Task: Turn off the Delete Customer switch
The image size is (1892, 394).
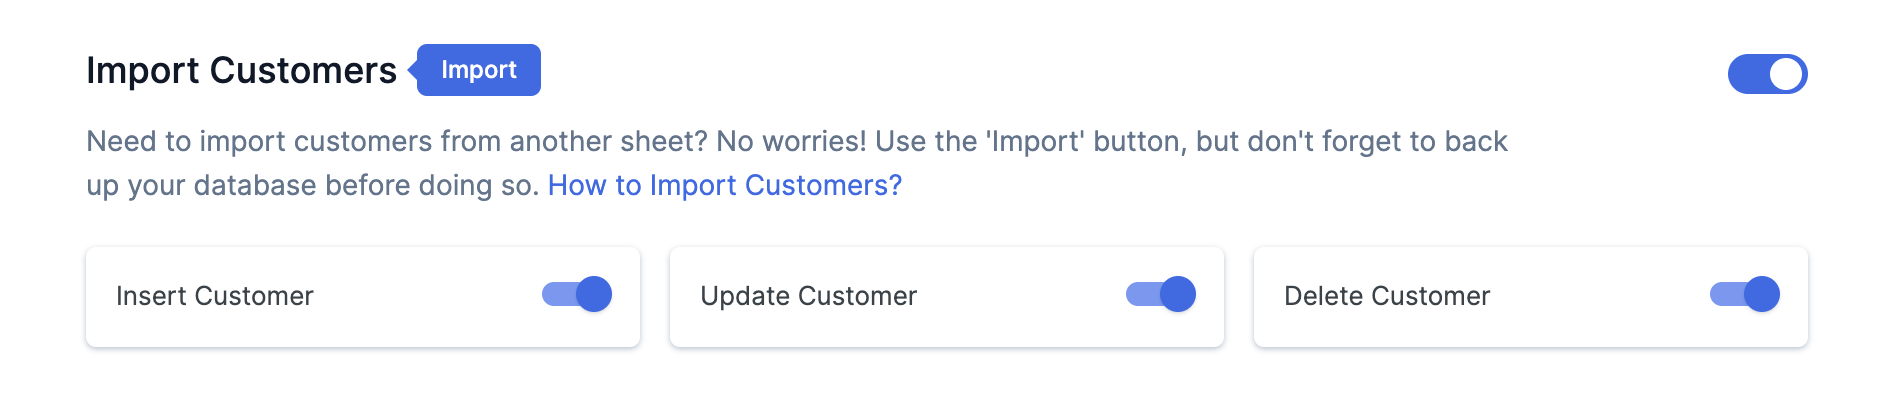Action: click(x=1745, y=294)
